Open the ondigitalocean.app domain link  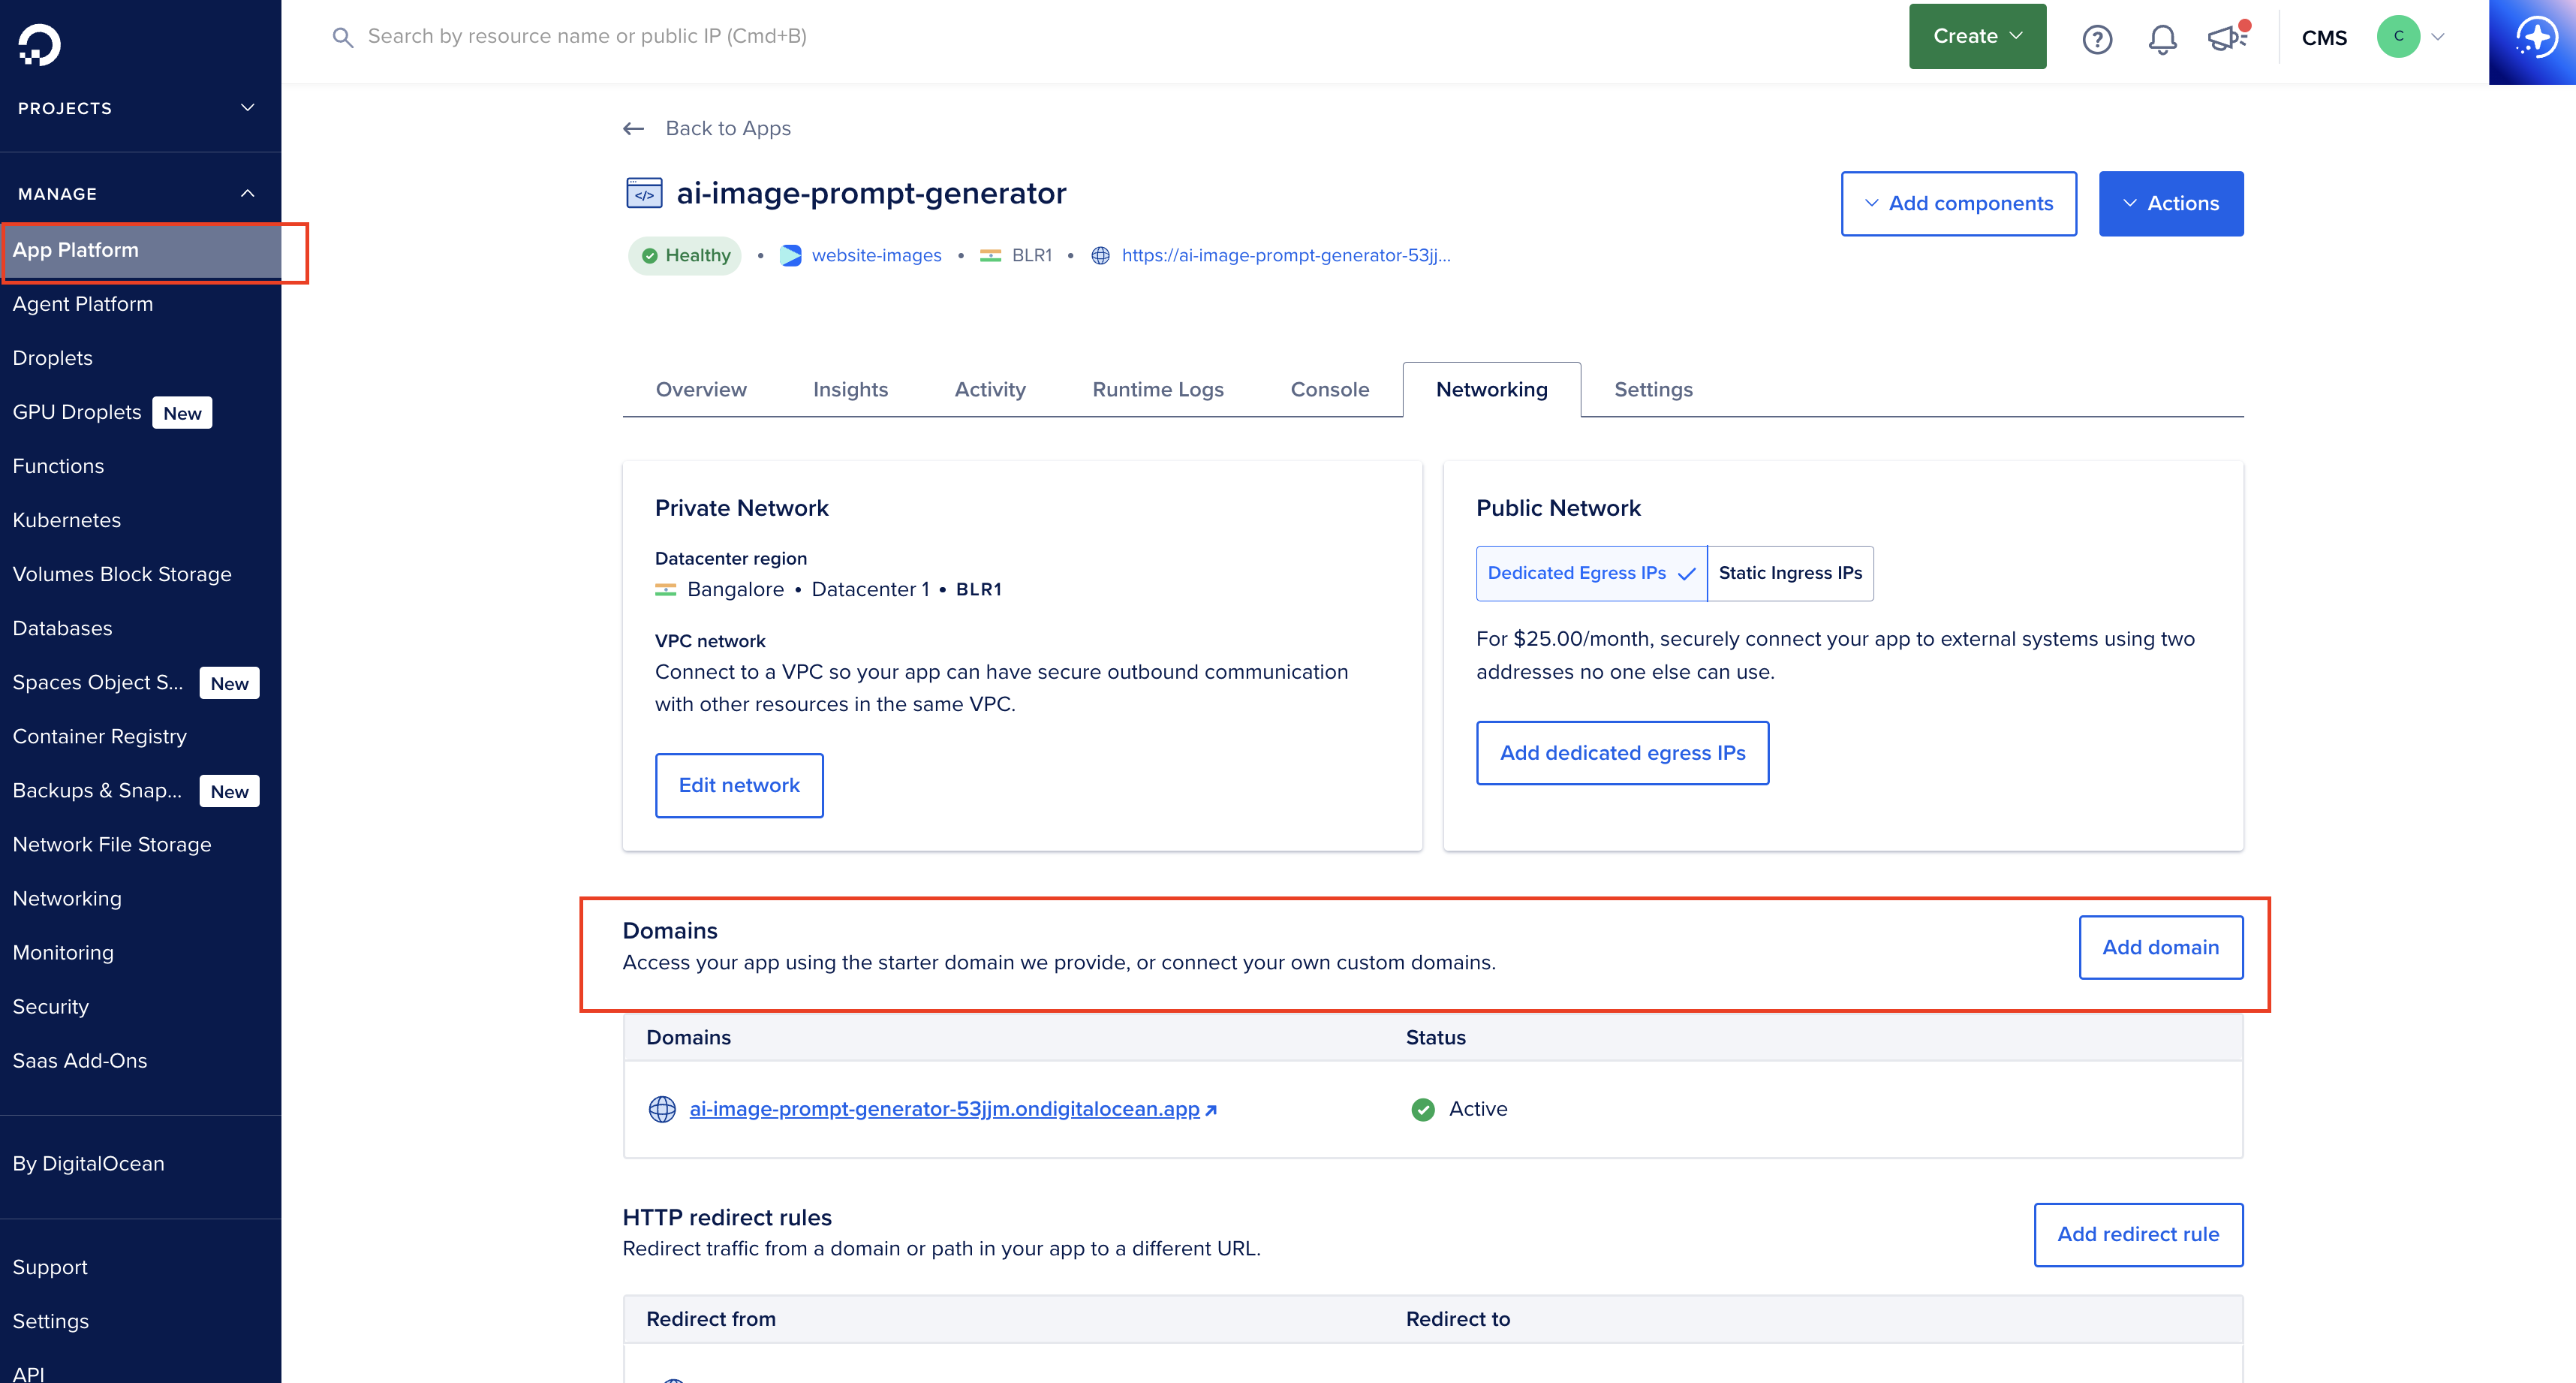click(x=944, y=1109)
